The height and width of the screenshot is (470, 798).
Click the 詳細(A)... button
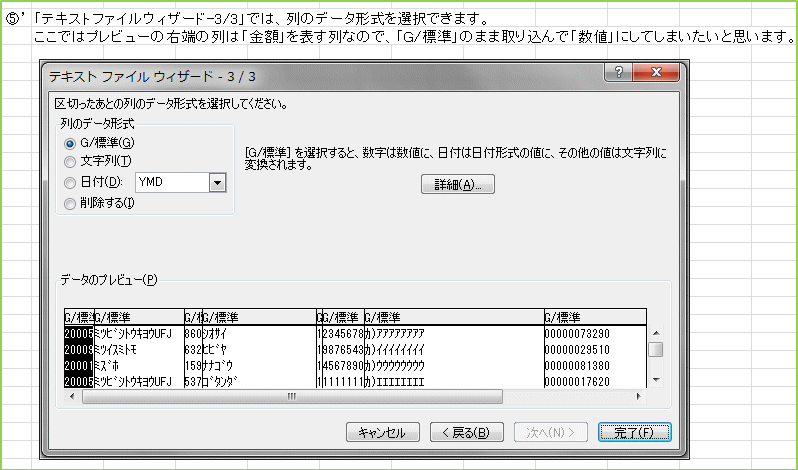click(458, 184)
